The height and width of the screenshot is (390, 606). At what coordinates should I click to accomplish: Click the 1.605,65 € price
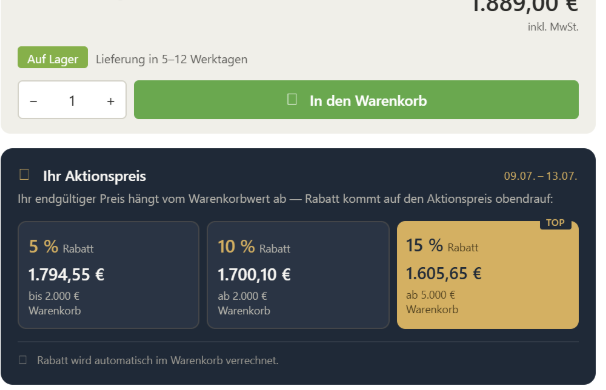[x=443, y=274]
